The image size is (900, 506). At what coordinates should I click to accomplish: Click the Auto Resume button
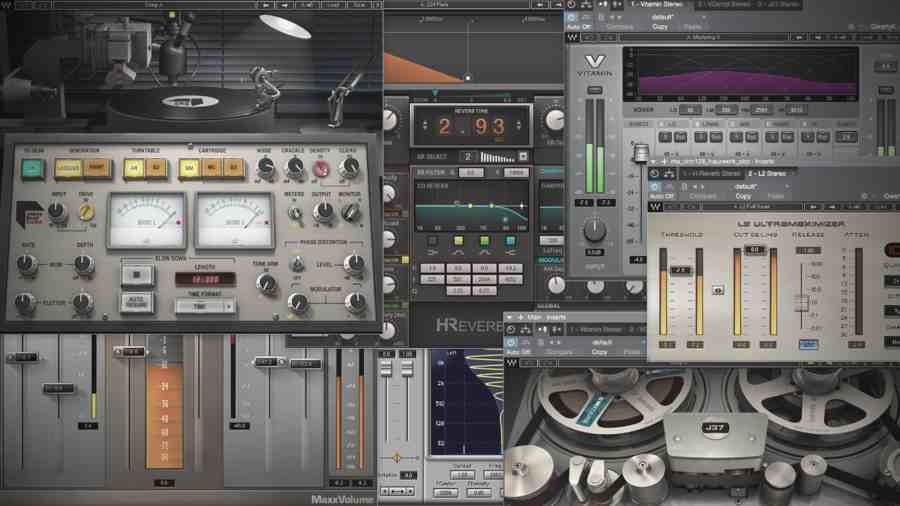pos(137,302)
